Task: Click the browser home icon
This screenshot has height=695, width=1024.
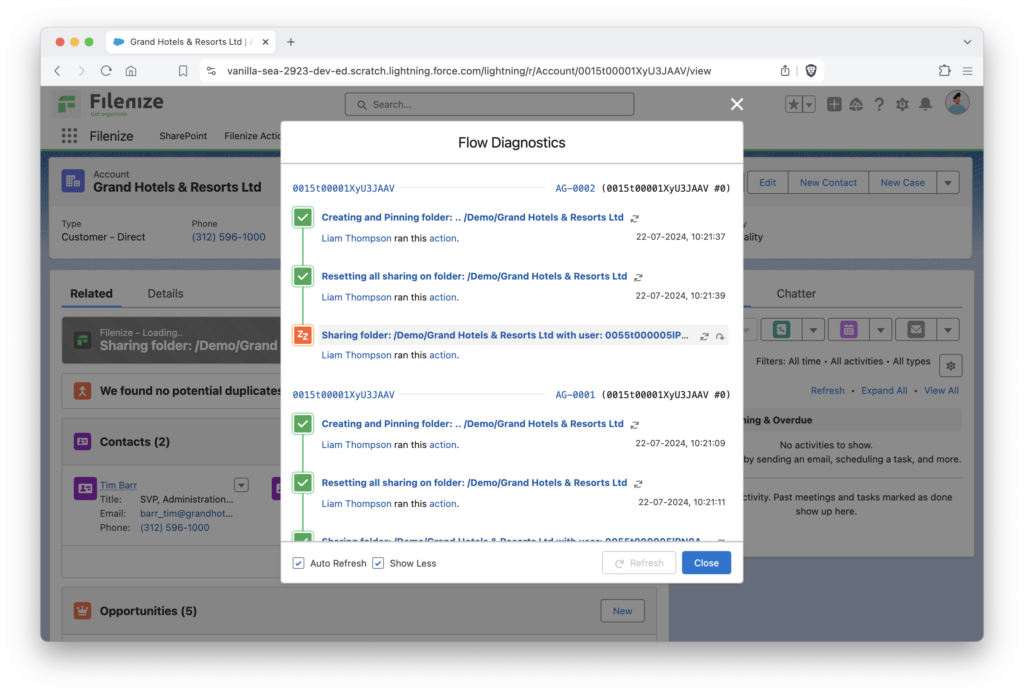Action: coord(131,71)
